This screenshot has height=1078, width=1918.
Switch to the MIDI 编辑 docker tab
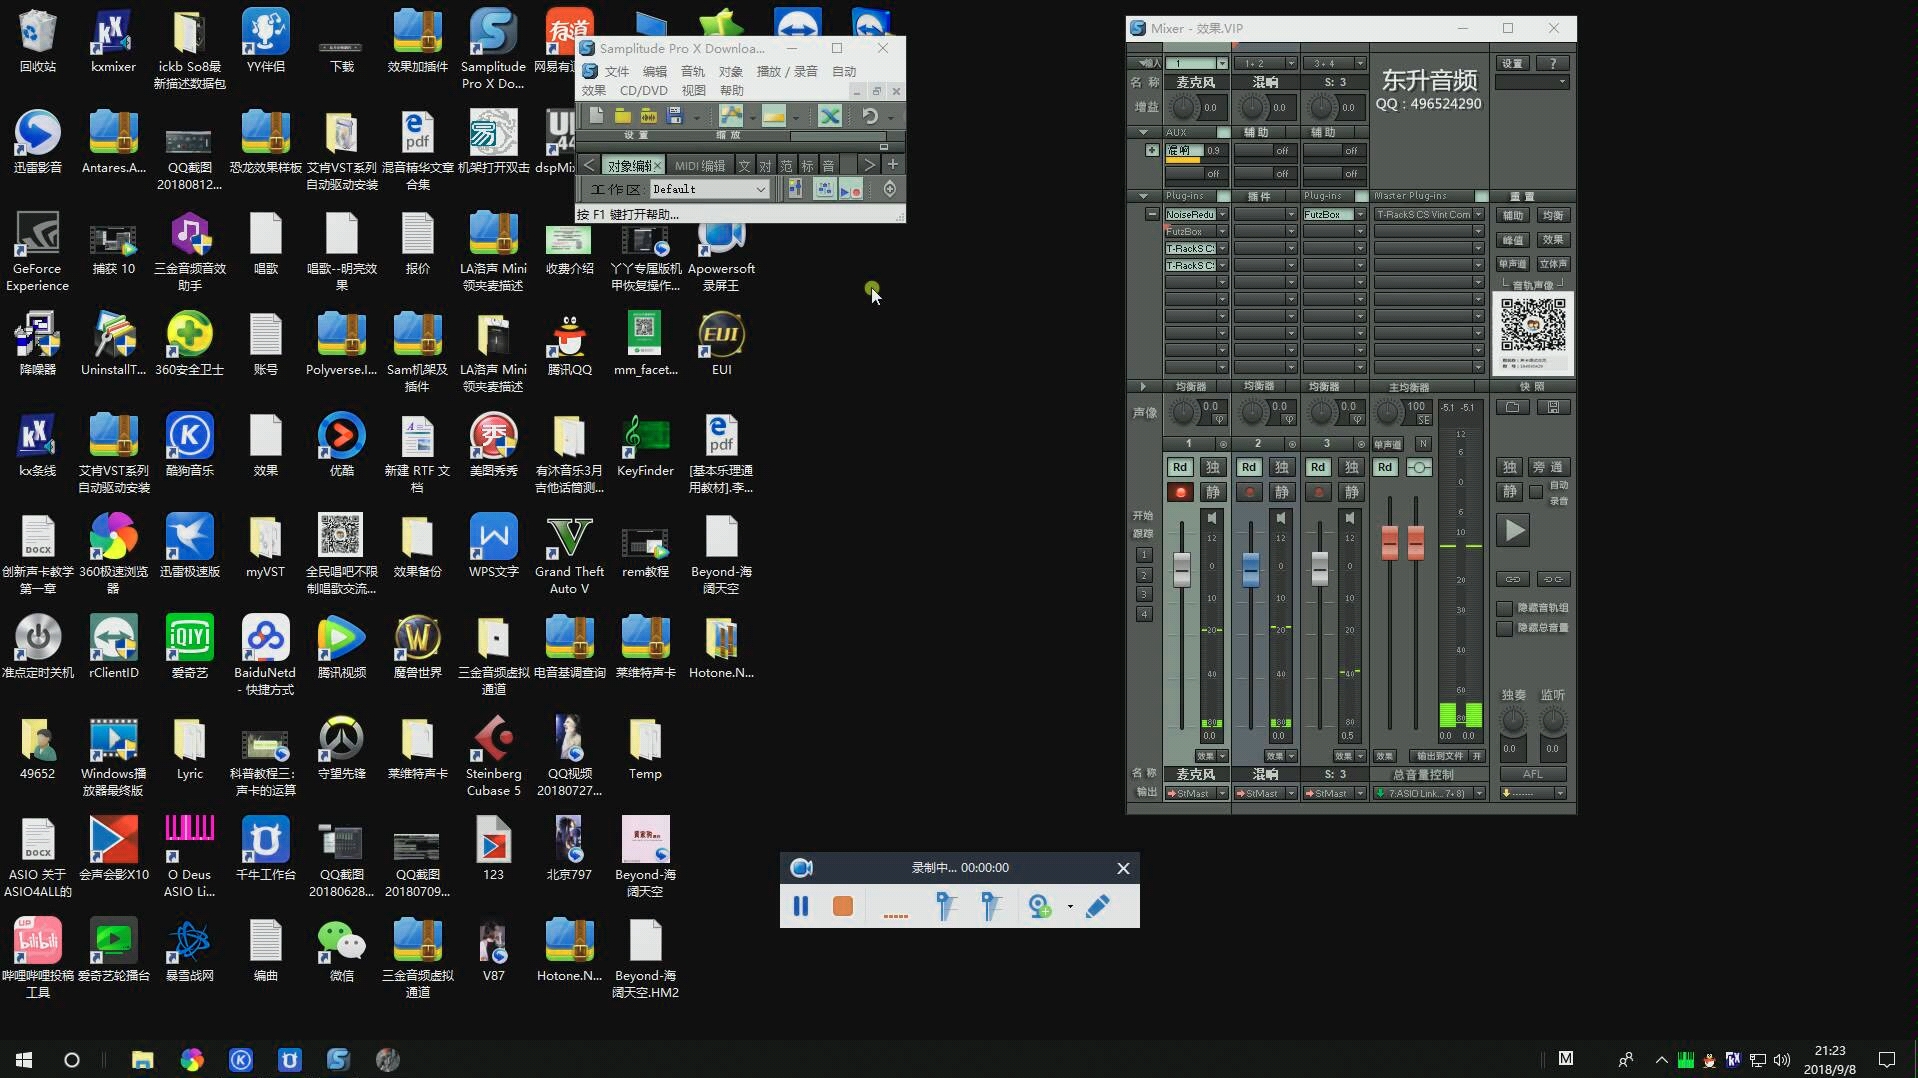pos(700,165)
